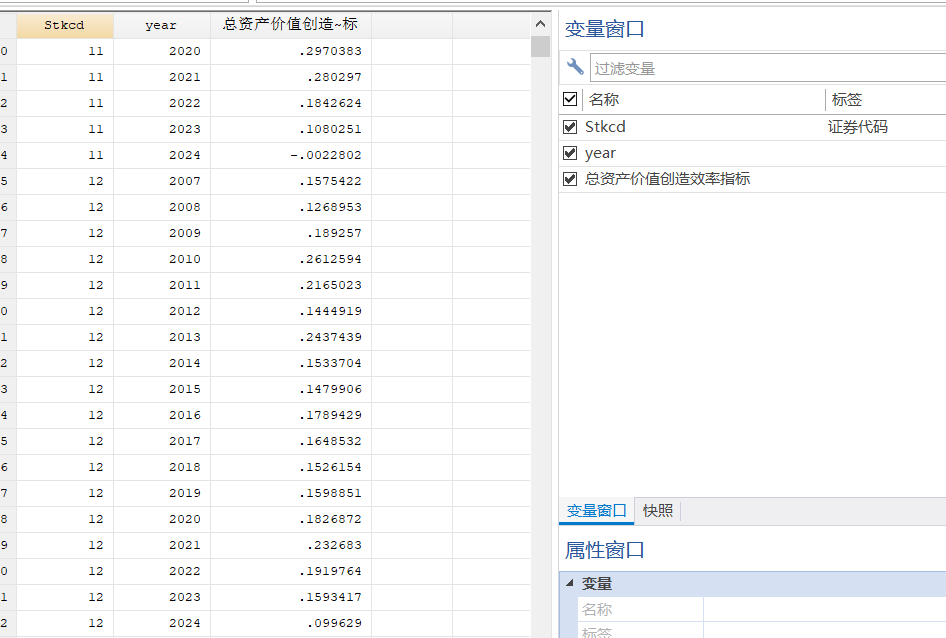Image resolution: width=946 pixels, height=638 pixels.
Task: Select the cell with value -.0022802
Action: coord(291,155)
